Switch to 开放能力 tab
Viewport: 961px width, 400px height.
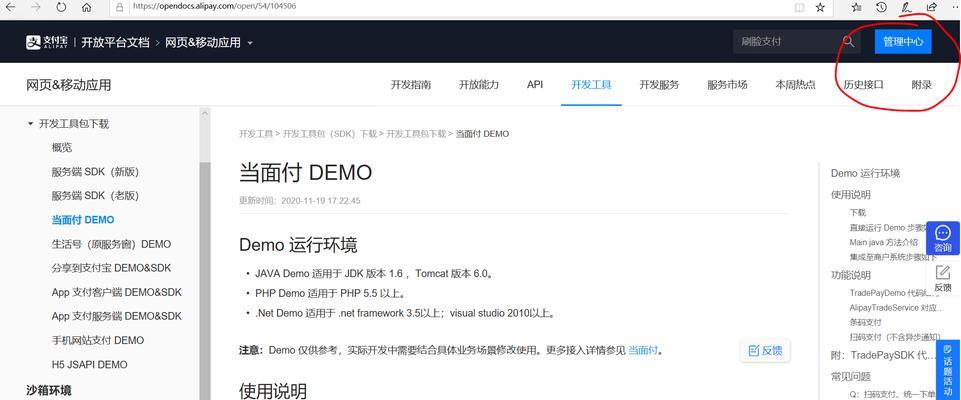479,85
